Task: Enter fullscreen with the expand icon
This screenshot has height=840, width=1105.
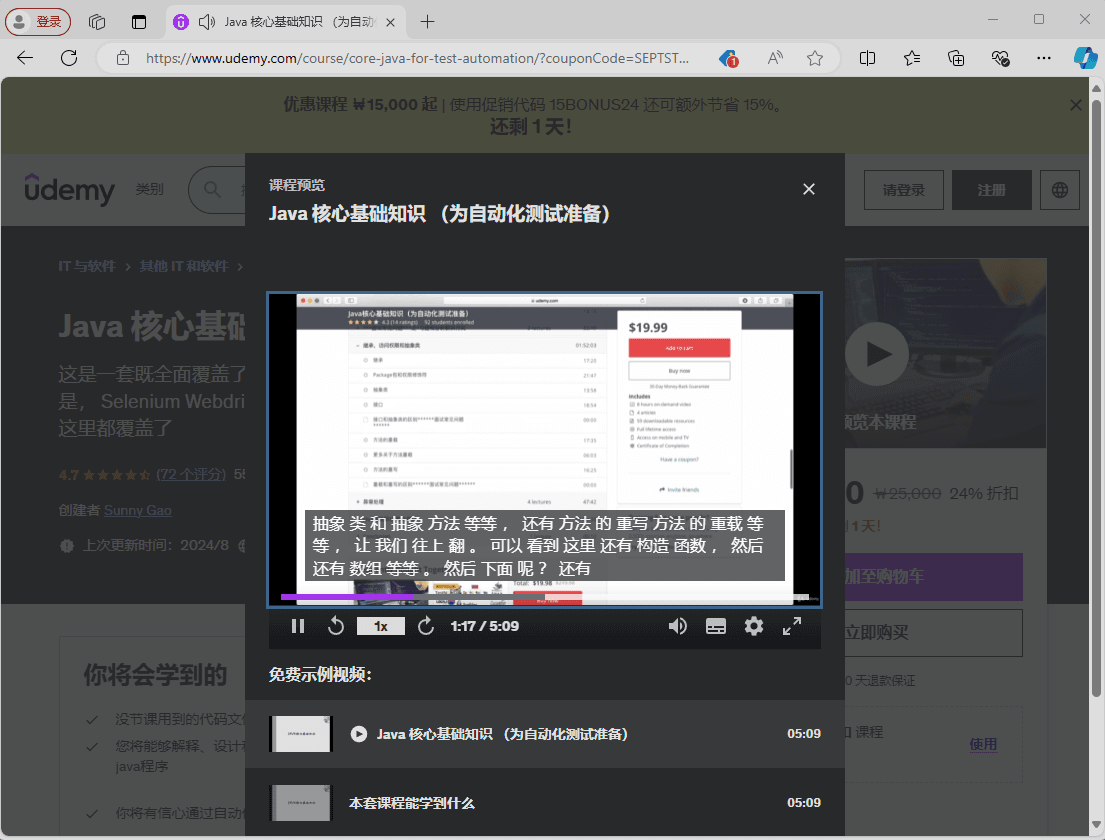Action: point(791,625)
